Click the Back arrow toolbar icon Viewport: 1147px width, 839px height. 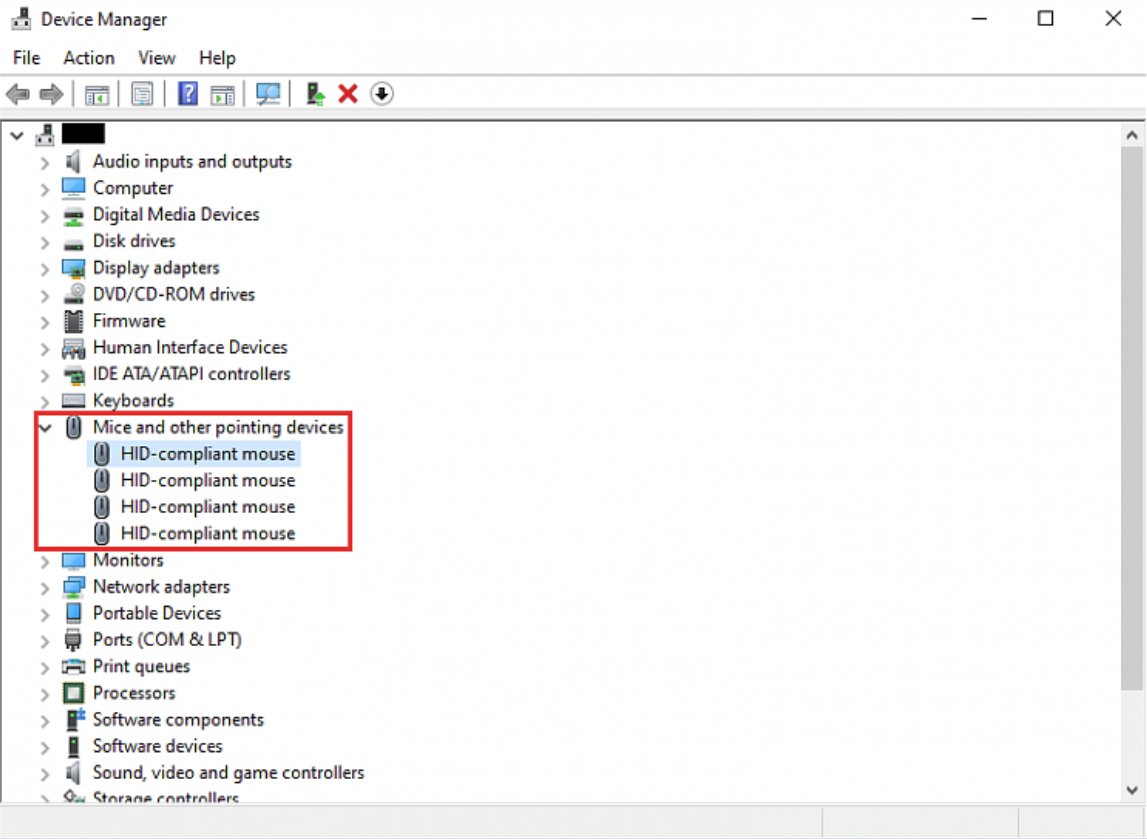[18, 94]
